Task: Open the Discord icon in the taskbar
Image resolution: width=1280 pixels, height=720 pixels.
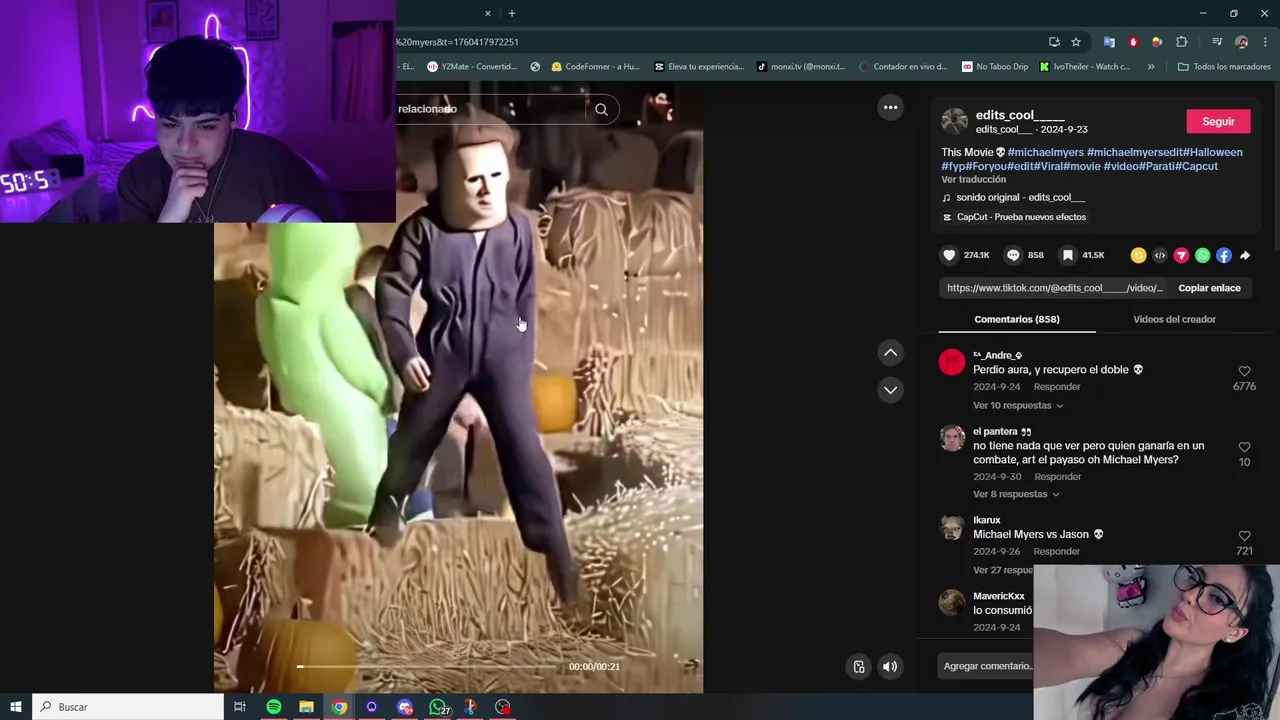Action: pyautogui.click(x=405, y=707)
